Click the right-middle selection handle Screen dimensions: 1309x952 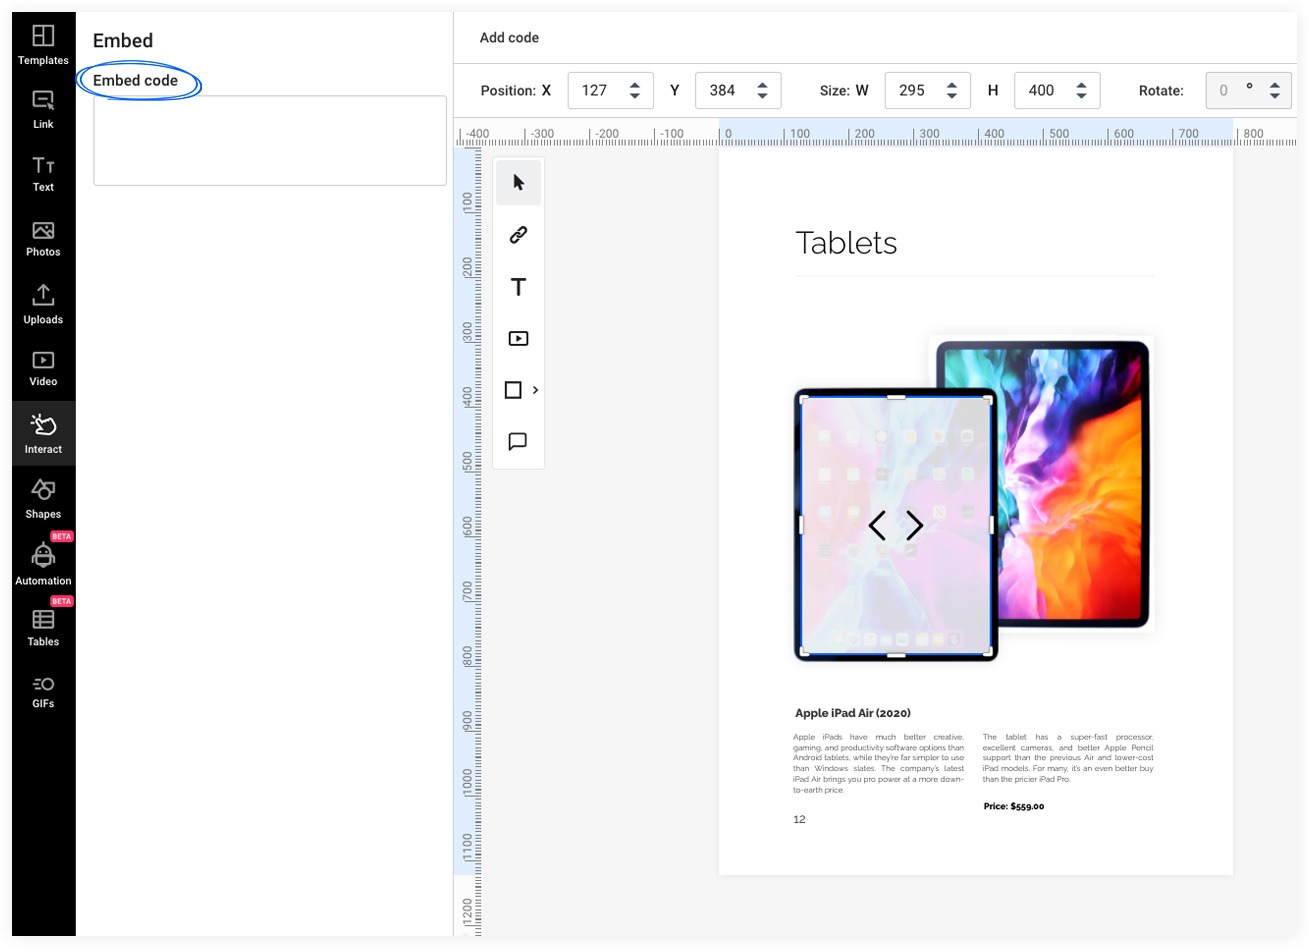pyautogui.click(x=992, y=525)
